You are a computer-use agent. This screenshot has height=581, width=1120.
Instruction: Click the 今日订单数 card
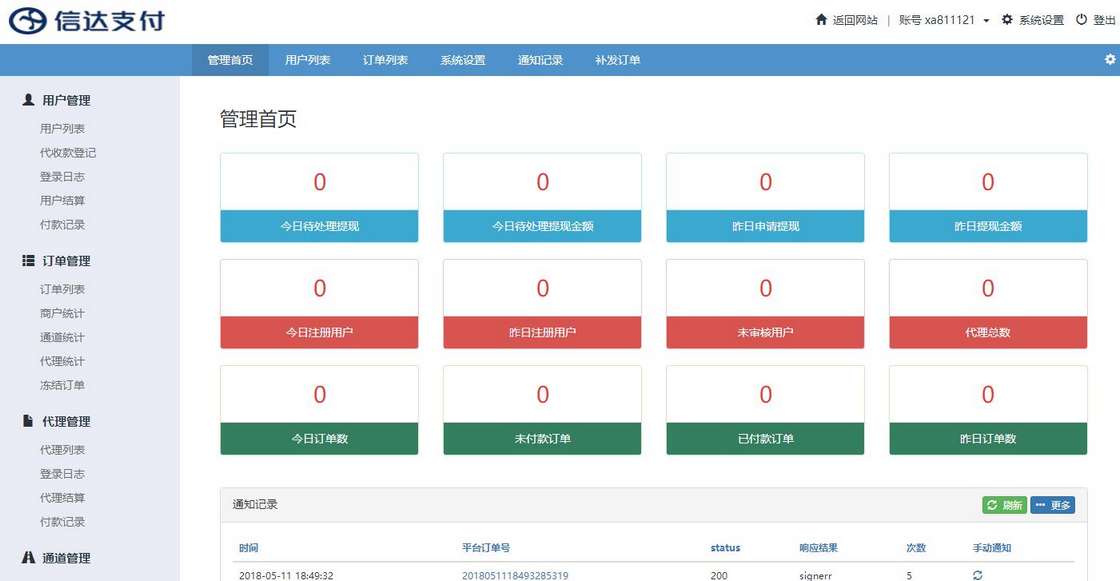(319, 410)
